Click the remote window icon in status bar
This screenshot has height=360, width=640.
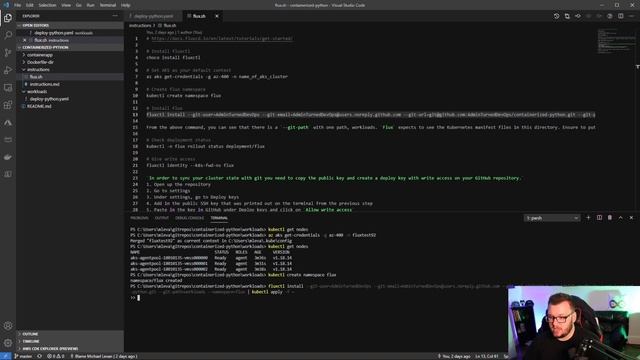[x=5, y=356]
